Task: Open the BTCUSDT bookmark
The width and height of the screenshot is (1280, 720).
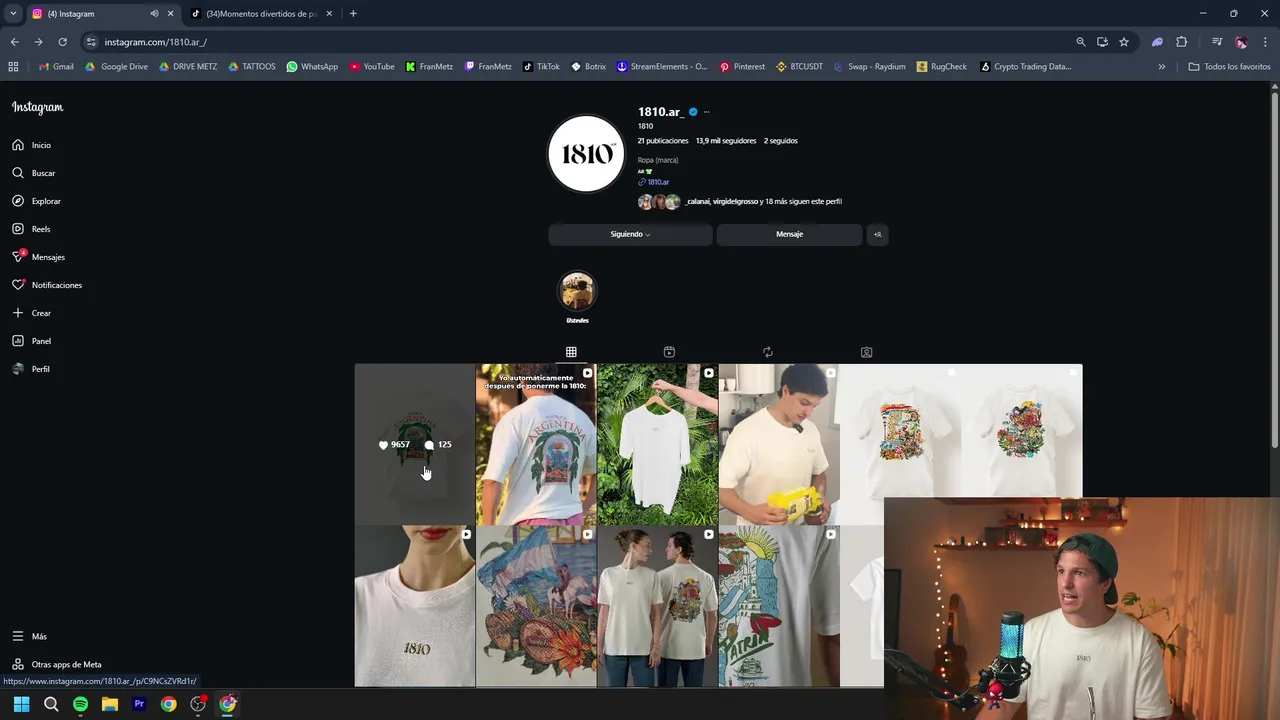Action: point(799,67)
